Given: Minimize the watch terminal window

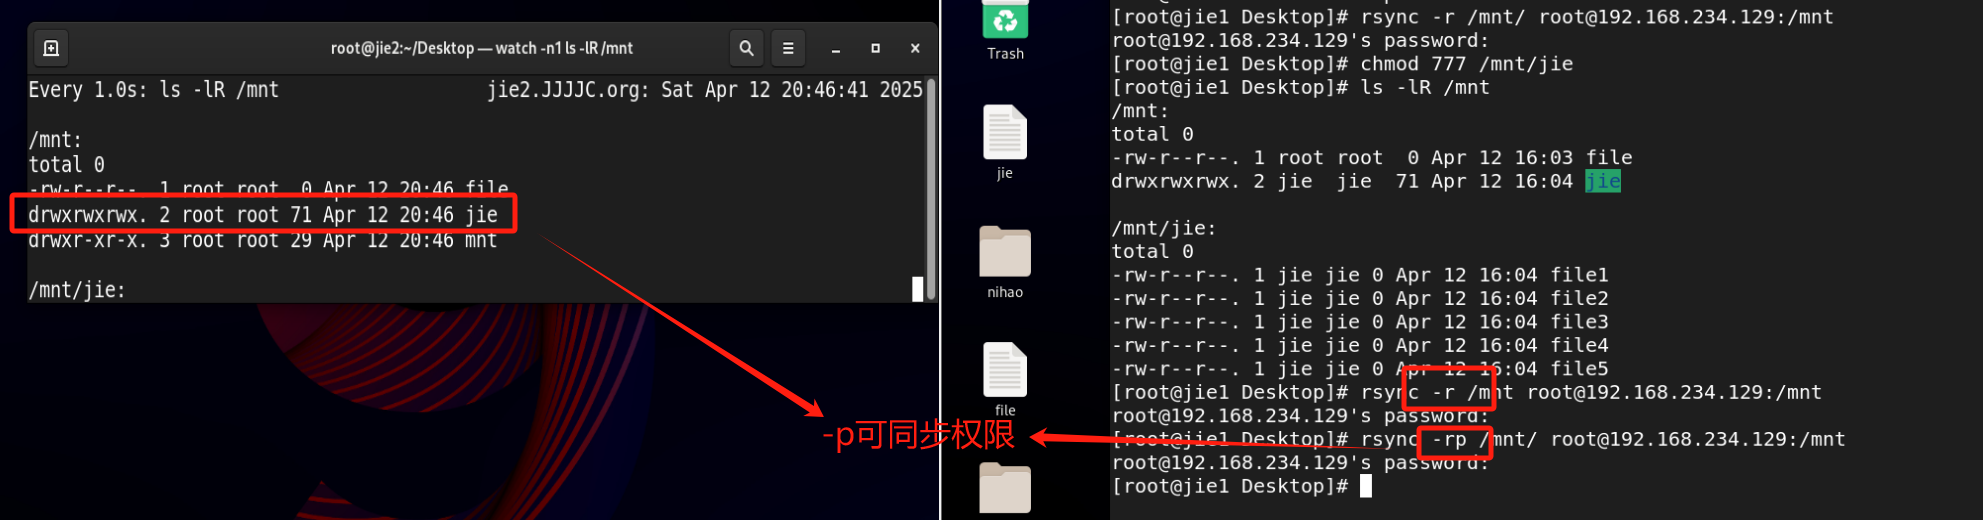Looking at the screenshot, I should click(836, 48).
